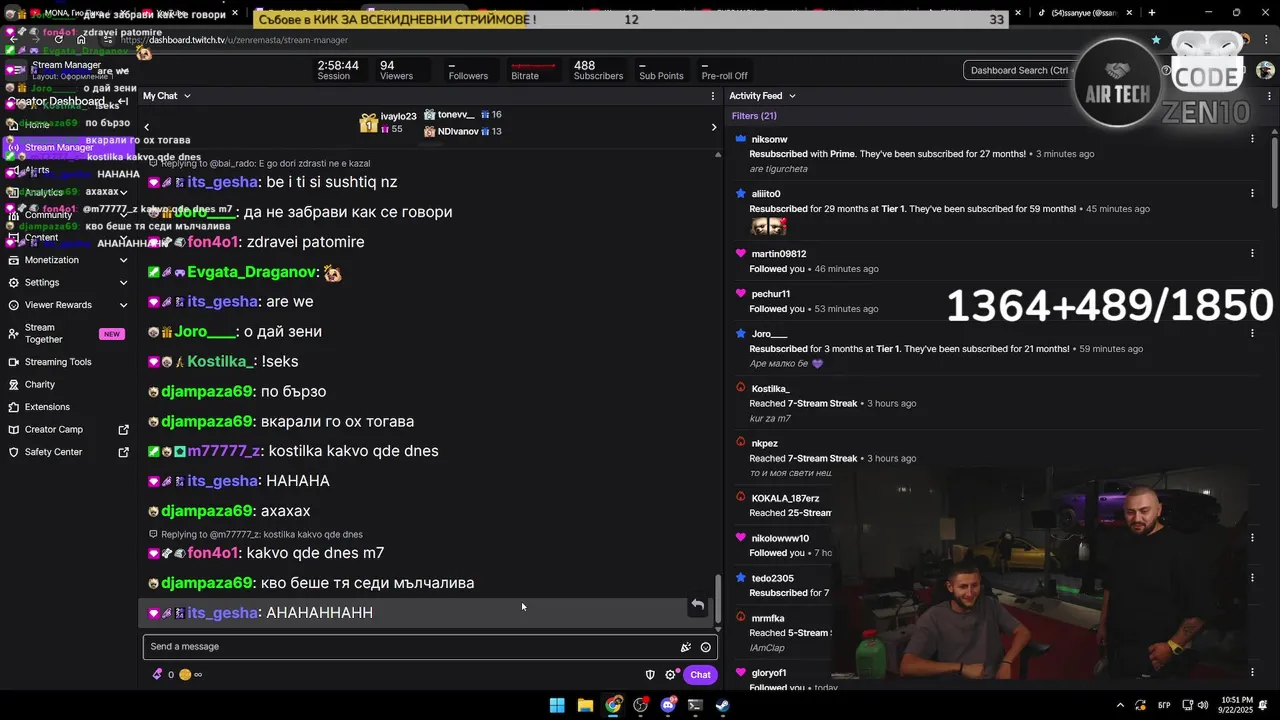This screenshot has width=1280, height=720.
Task: Click reply arrow on AHAHAHHAHH message
Action: (x=697, y=605)
